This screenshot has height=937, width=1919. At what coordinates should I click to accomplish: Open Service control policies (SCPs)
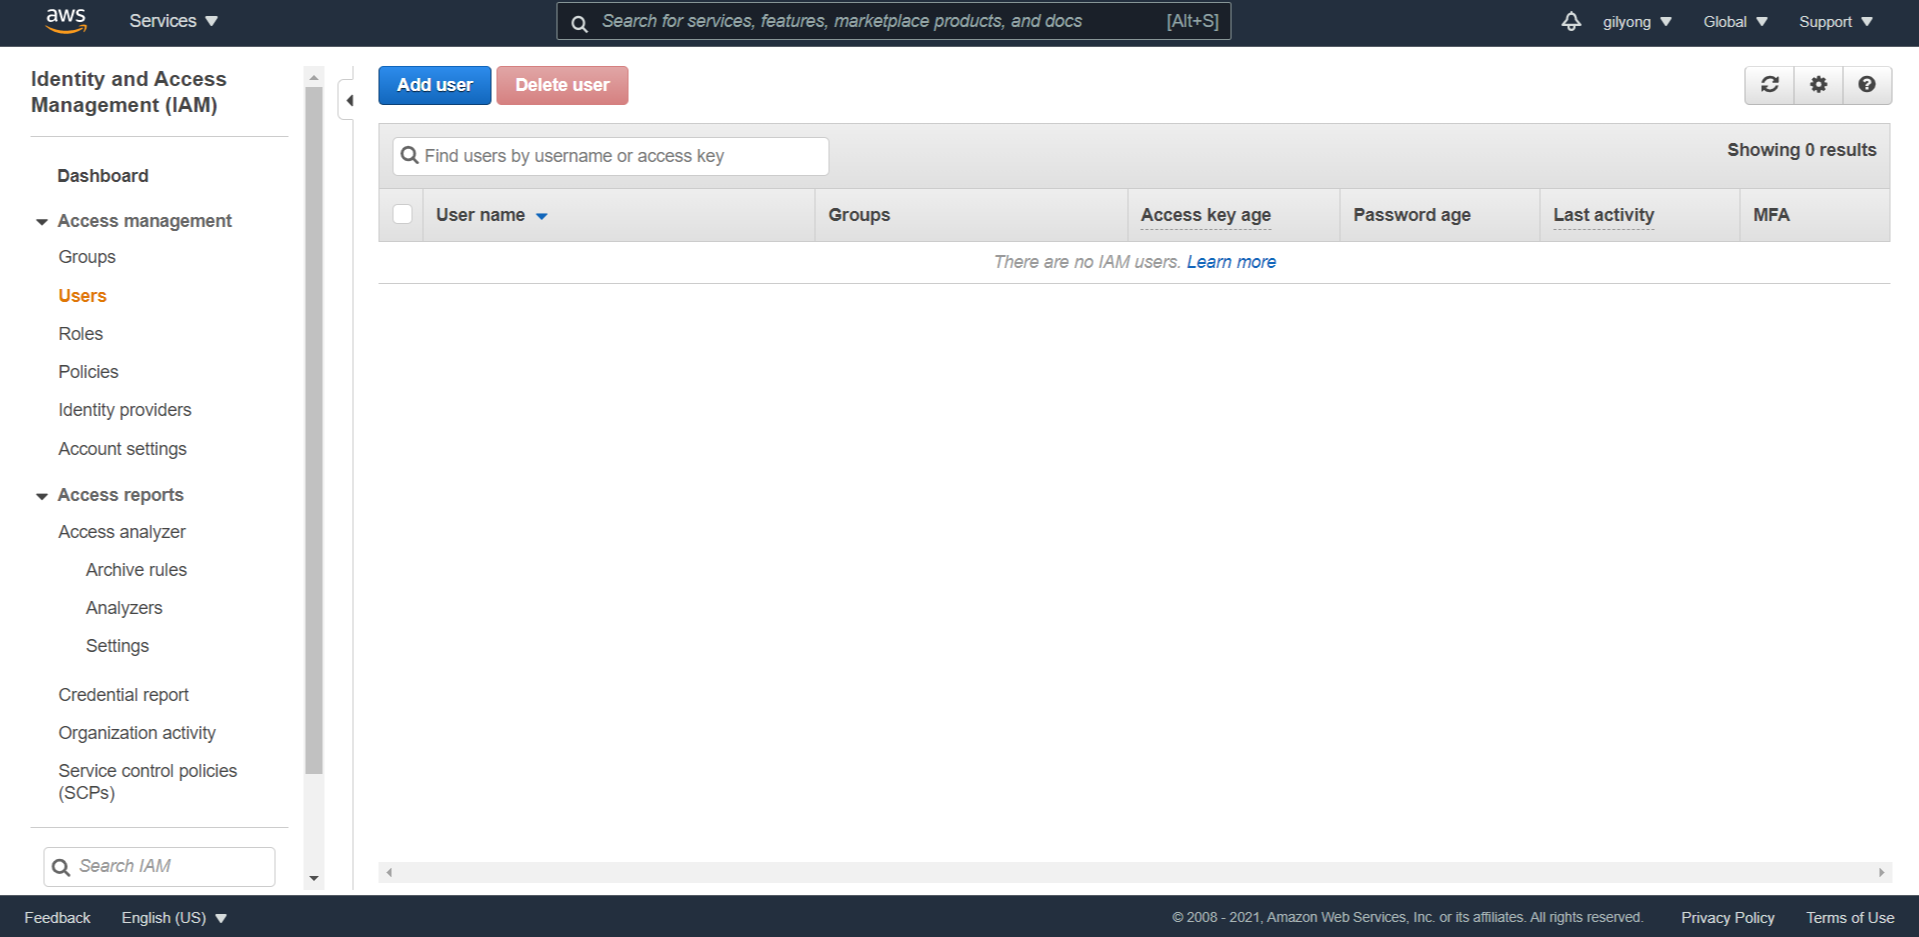147,782
